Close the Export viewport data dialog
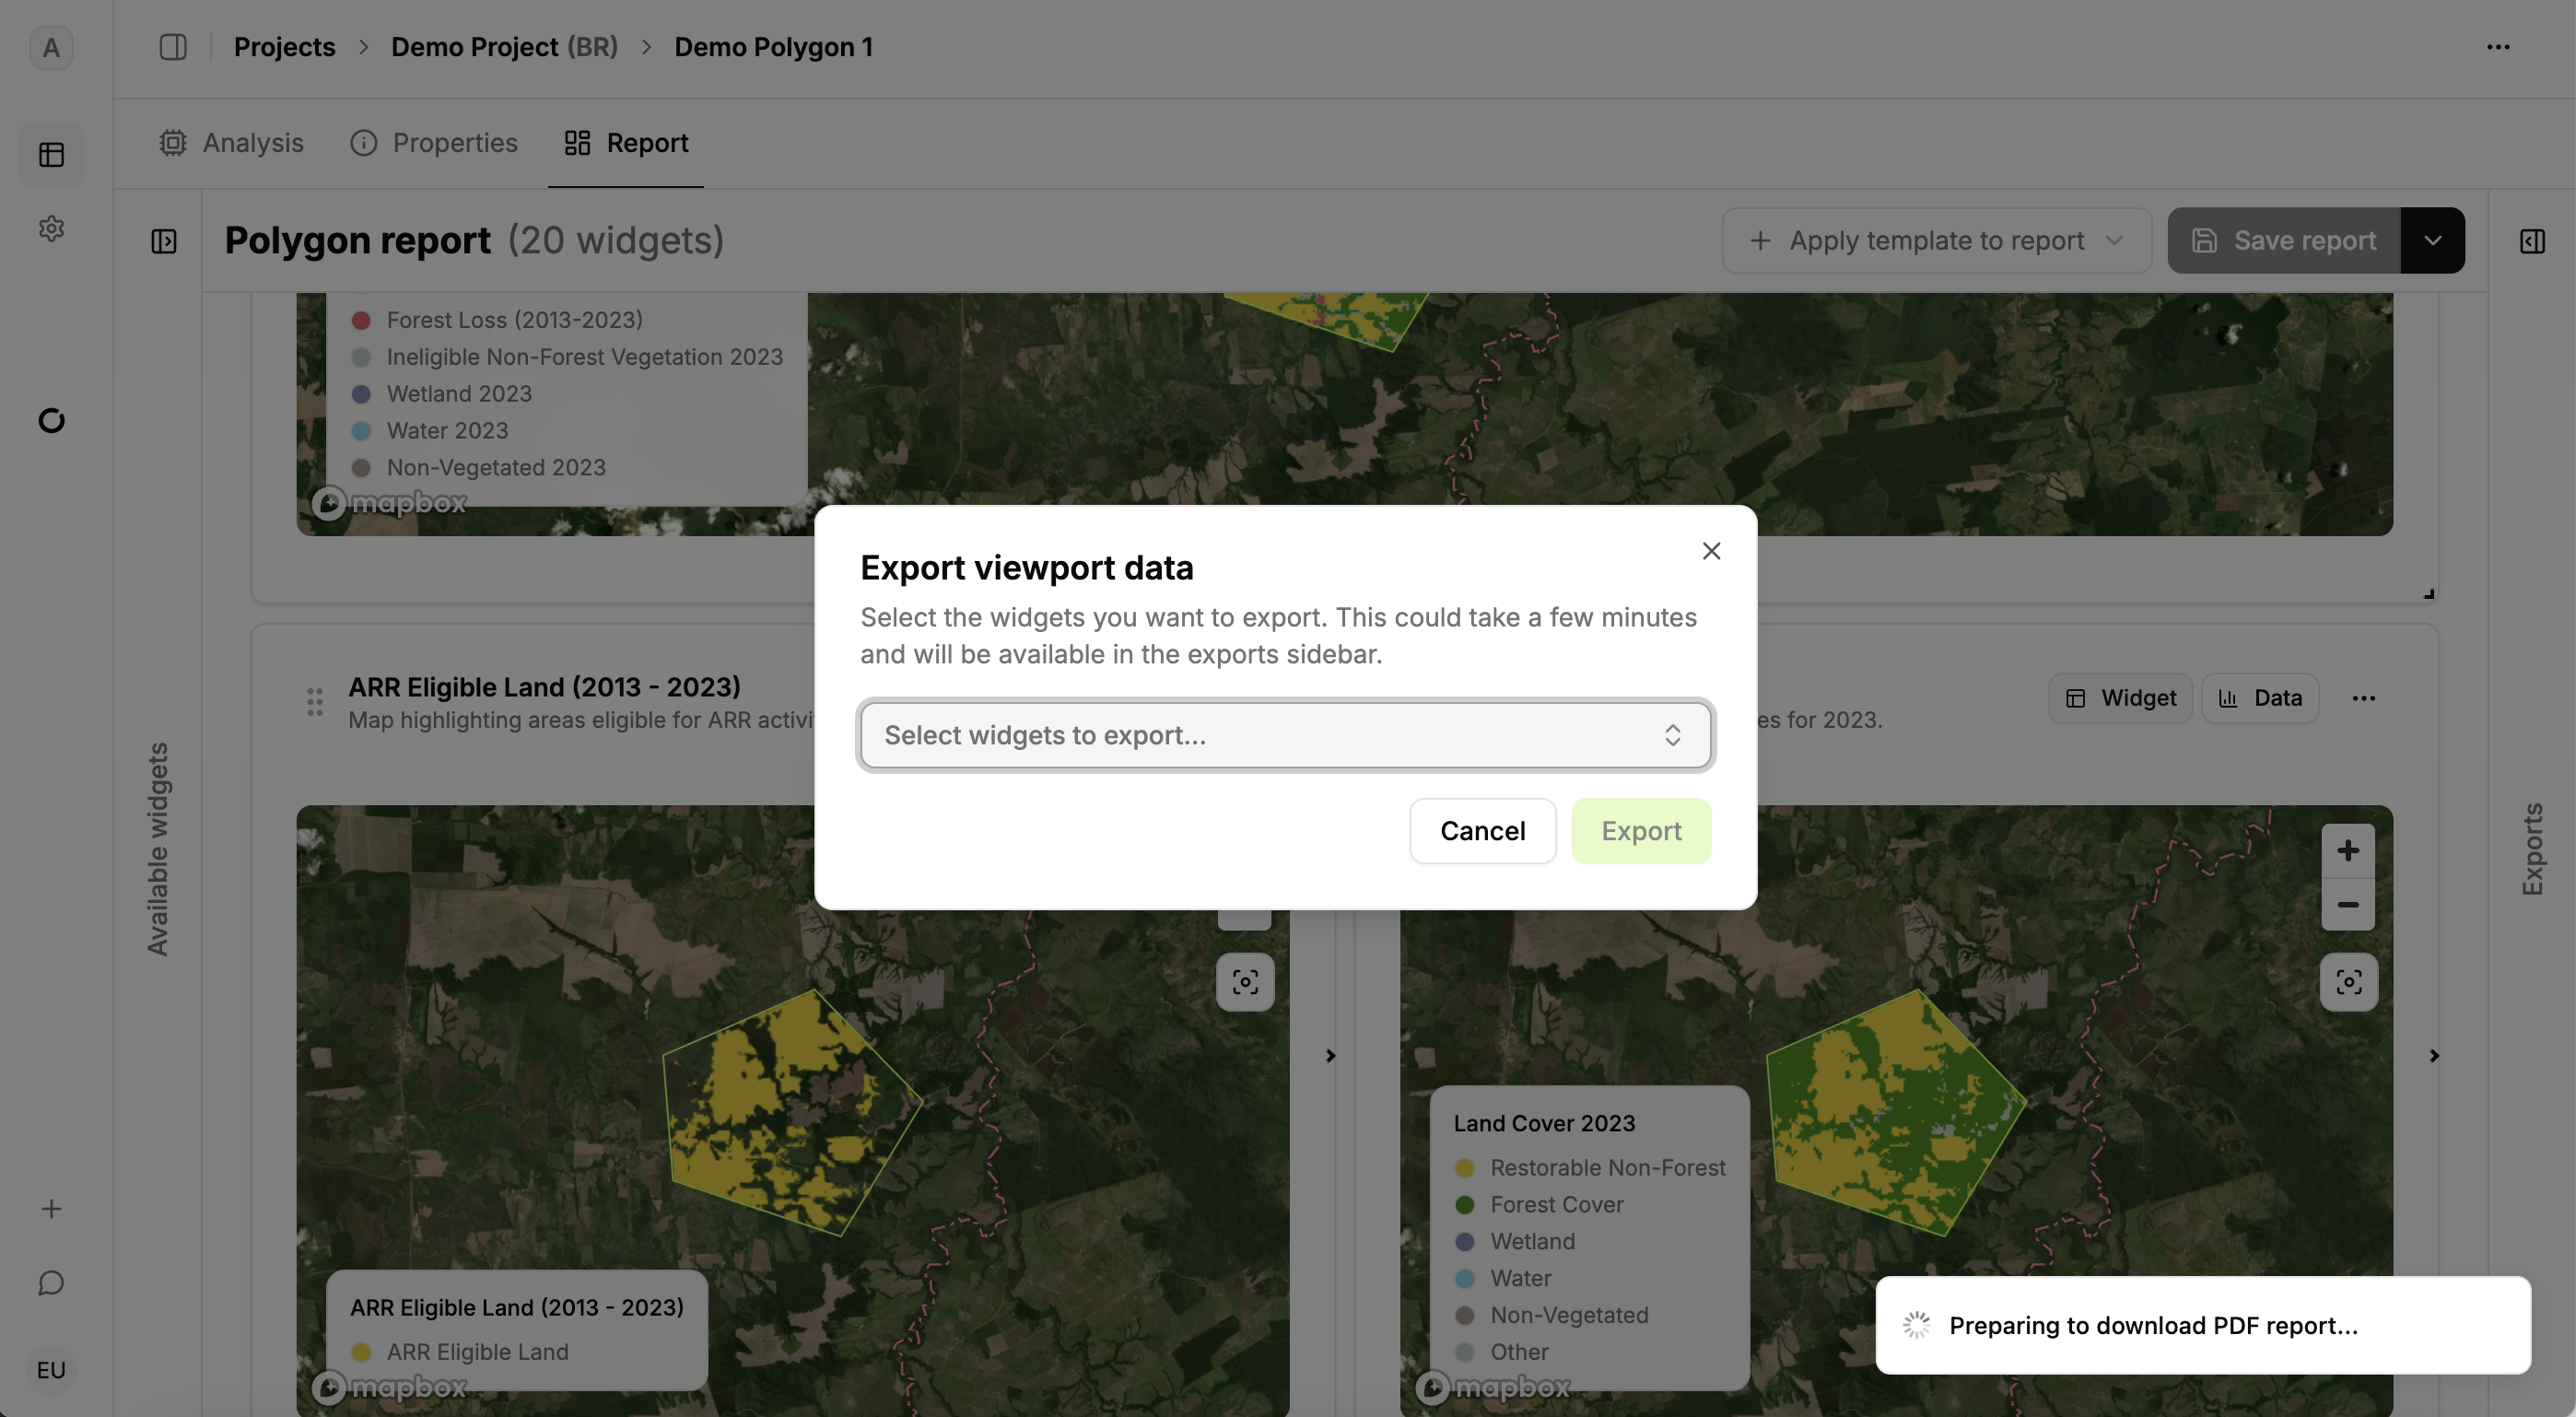The width and height of the screenshot is (2576, 1417). click(x=1711, y=551)
